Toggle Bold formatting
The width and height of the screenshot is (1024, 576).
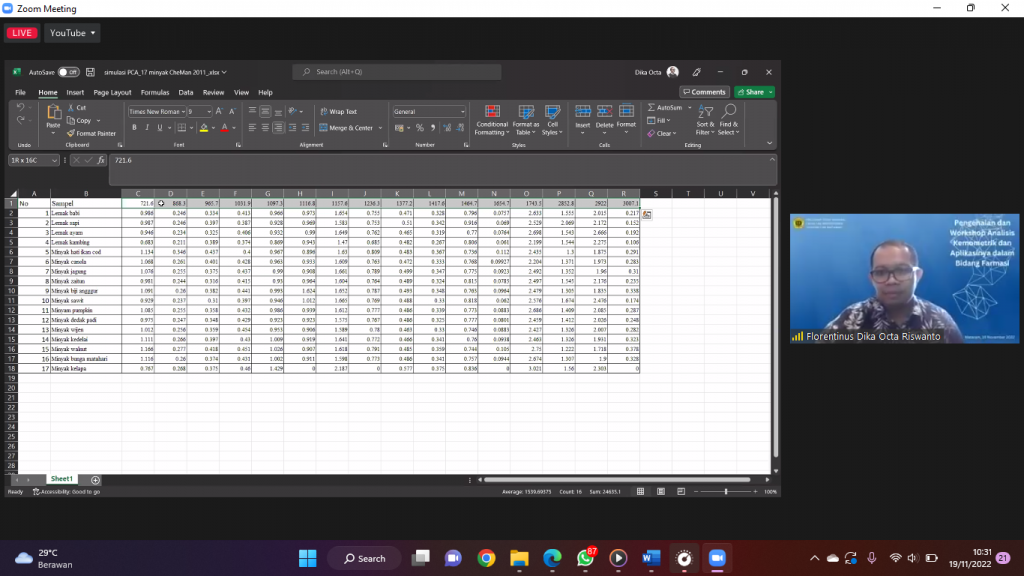click(135, 128)
